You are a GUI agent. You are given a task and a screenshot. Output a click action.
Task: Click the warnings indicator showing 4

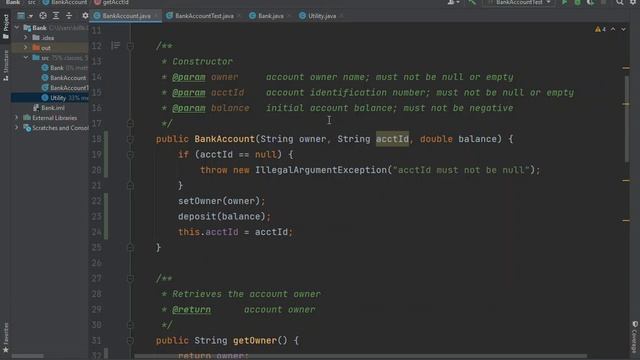pos(600,29)
